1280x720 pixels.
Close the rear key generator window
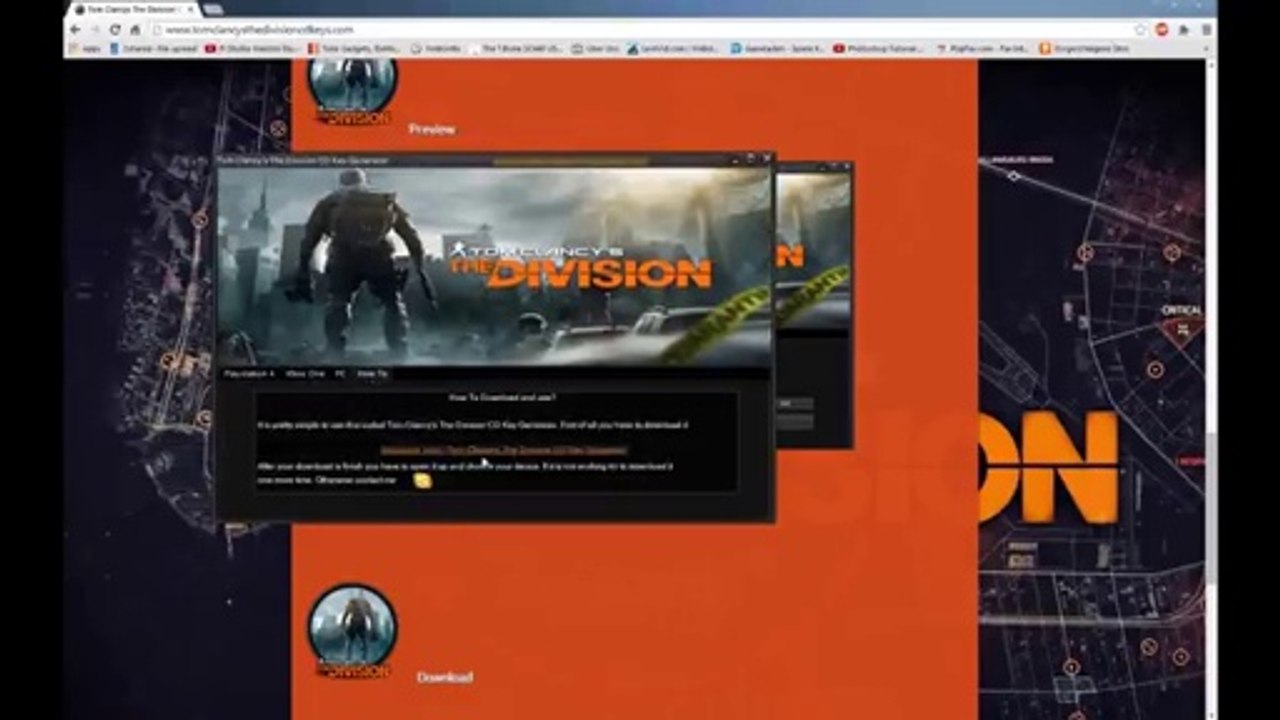[x=847, y=166]
